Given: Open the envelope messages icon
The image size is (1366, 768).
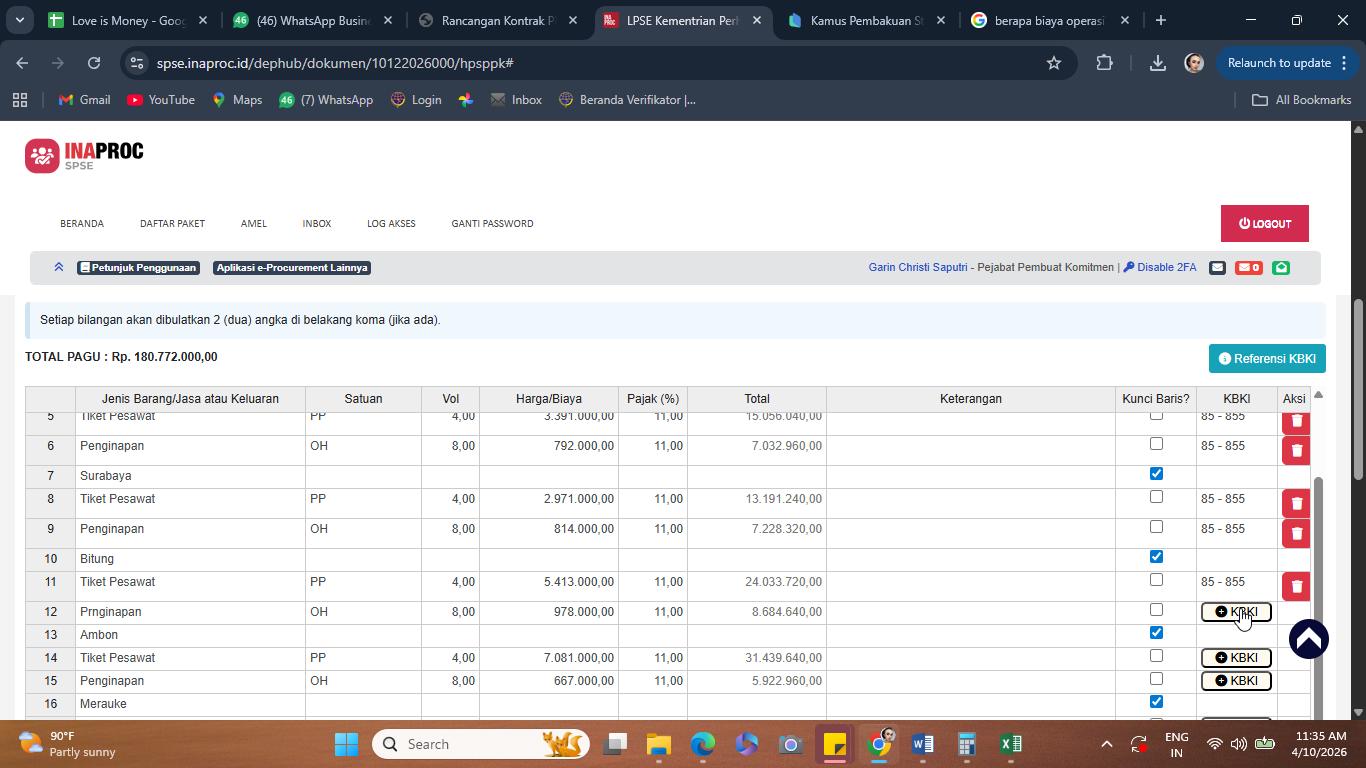Looking at the screenshot, I should coord(1217,267).
